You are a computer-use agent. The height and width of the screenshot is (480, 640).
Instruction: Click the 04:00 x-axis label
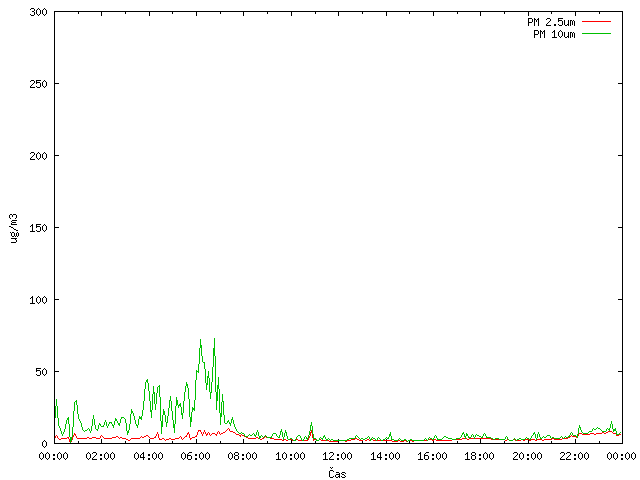[149, 456]
